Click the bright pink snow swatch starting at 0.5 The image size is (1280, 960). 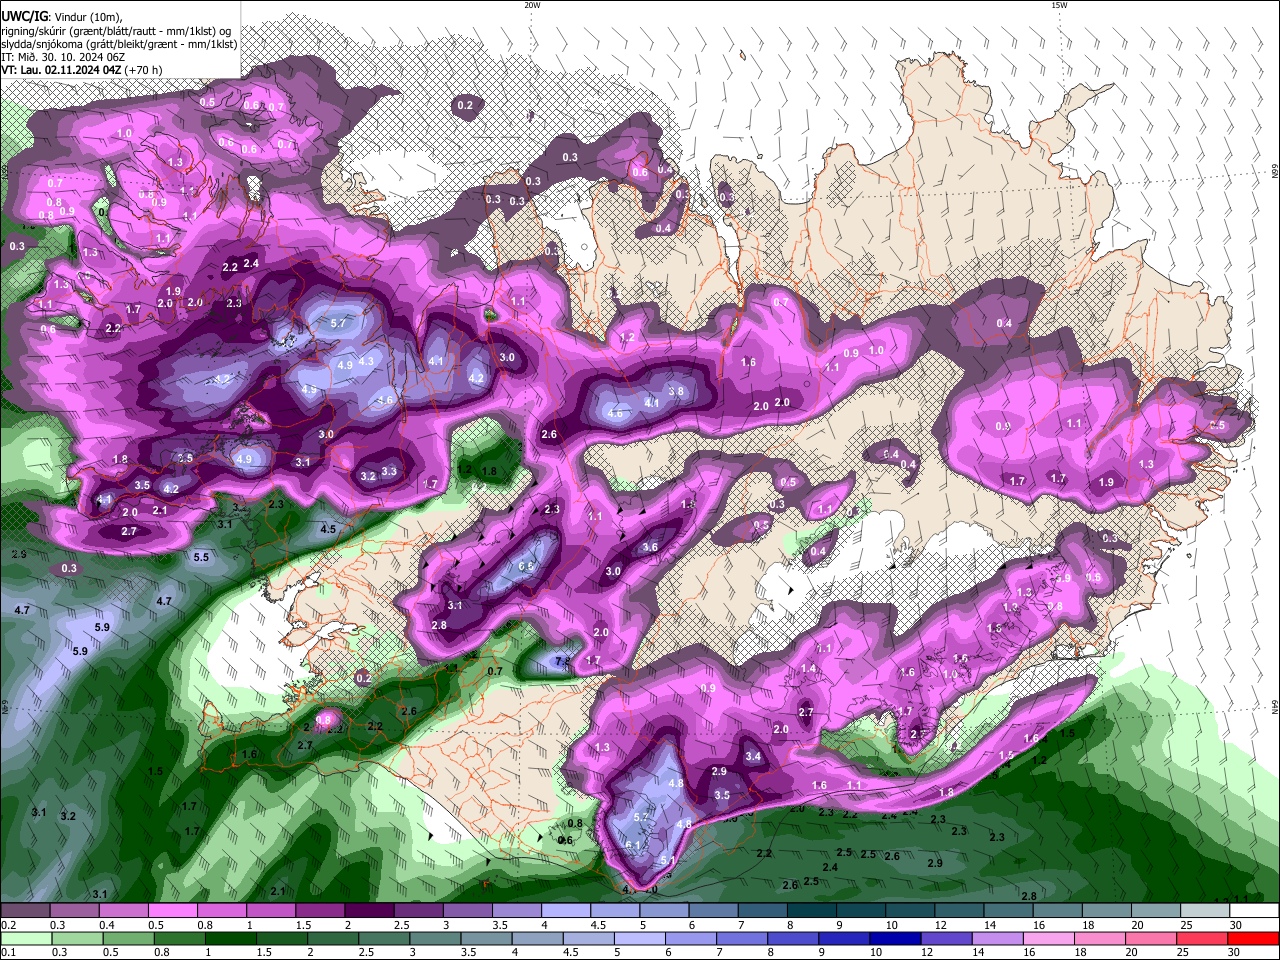pos(172,911)
